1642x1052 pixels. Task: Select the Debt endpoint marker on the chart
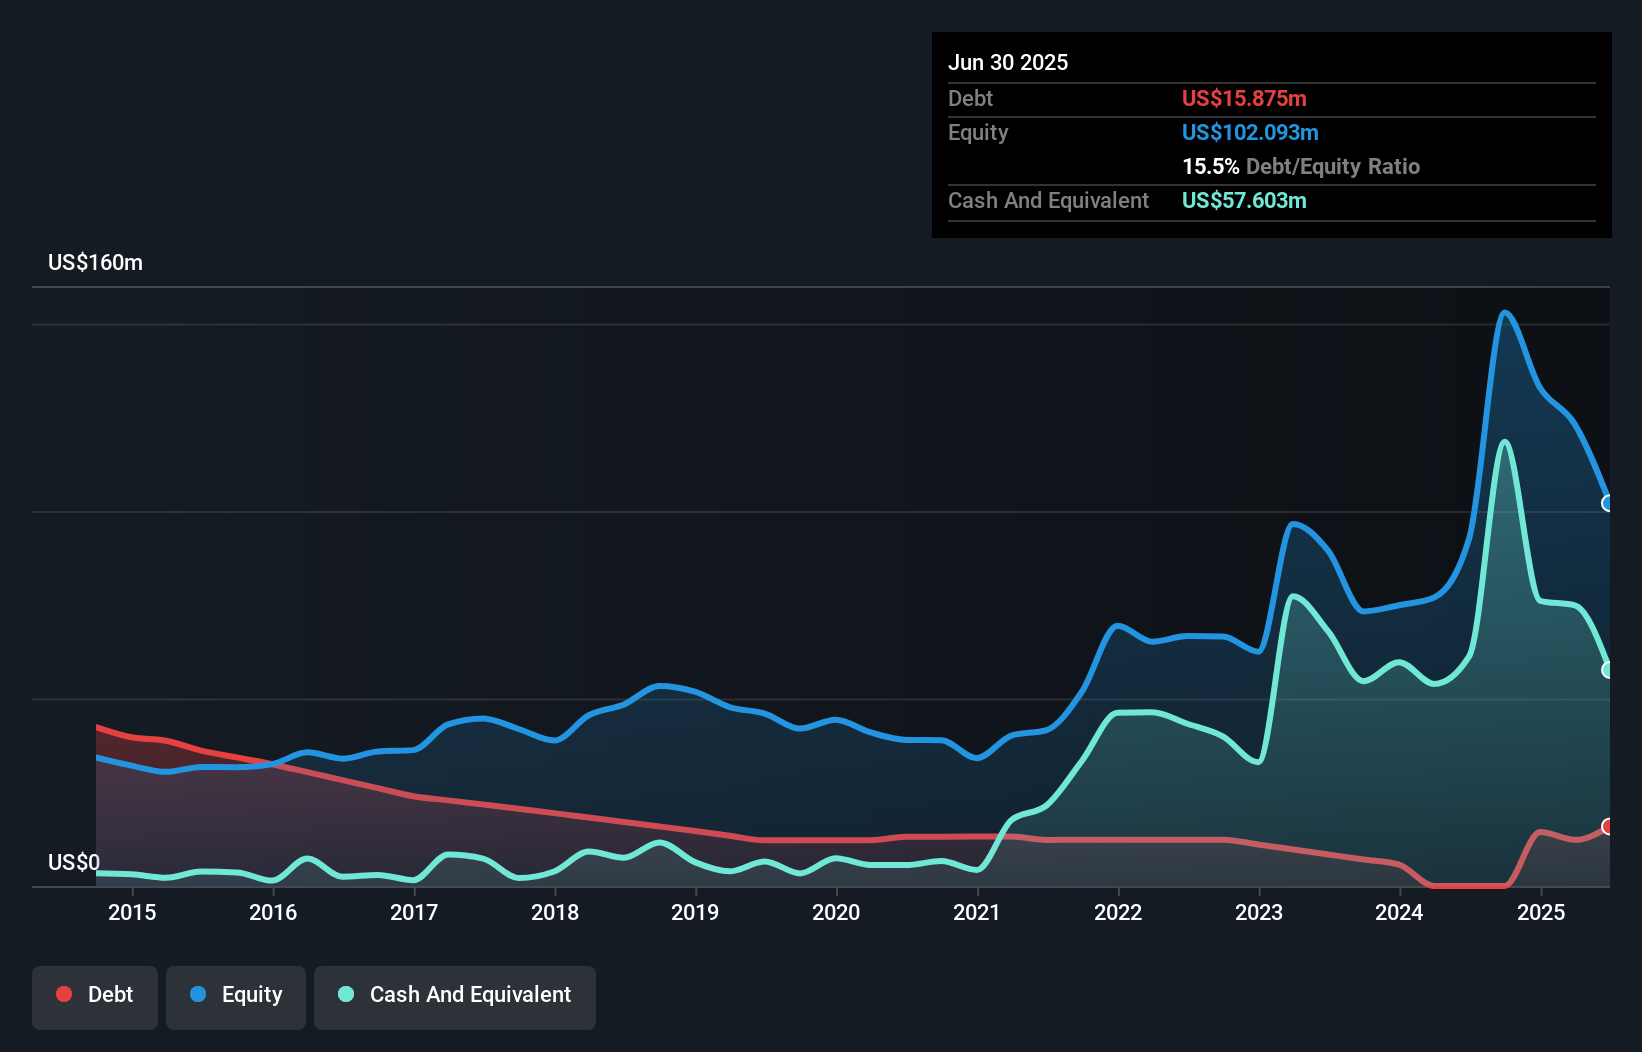click(x=1608, y=826)
